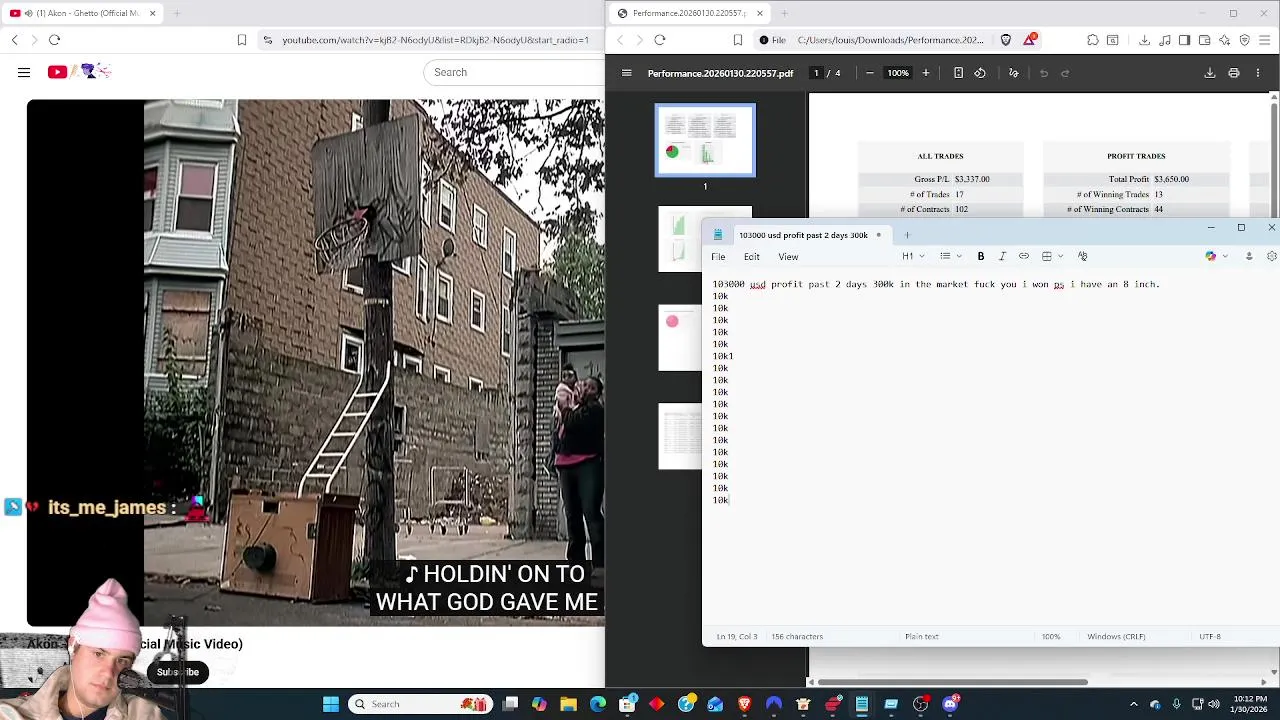
Task: Toggle italic formatting in Notepad
Action: tap(1002, 256)
